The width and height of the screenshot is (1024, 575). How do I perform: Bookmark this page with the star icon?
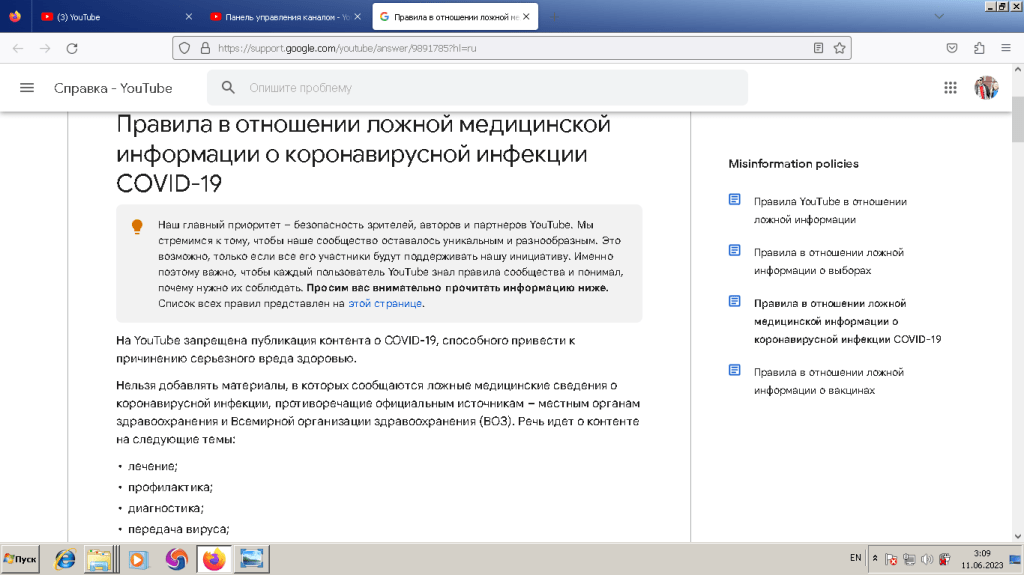tap(840, 48)
